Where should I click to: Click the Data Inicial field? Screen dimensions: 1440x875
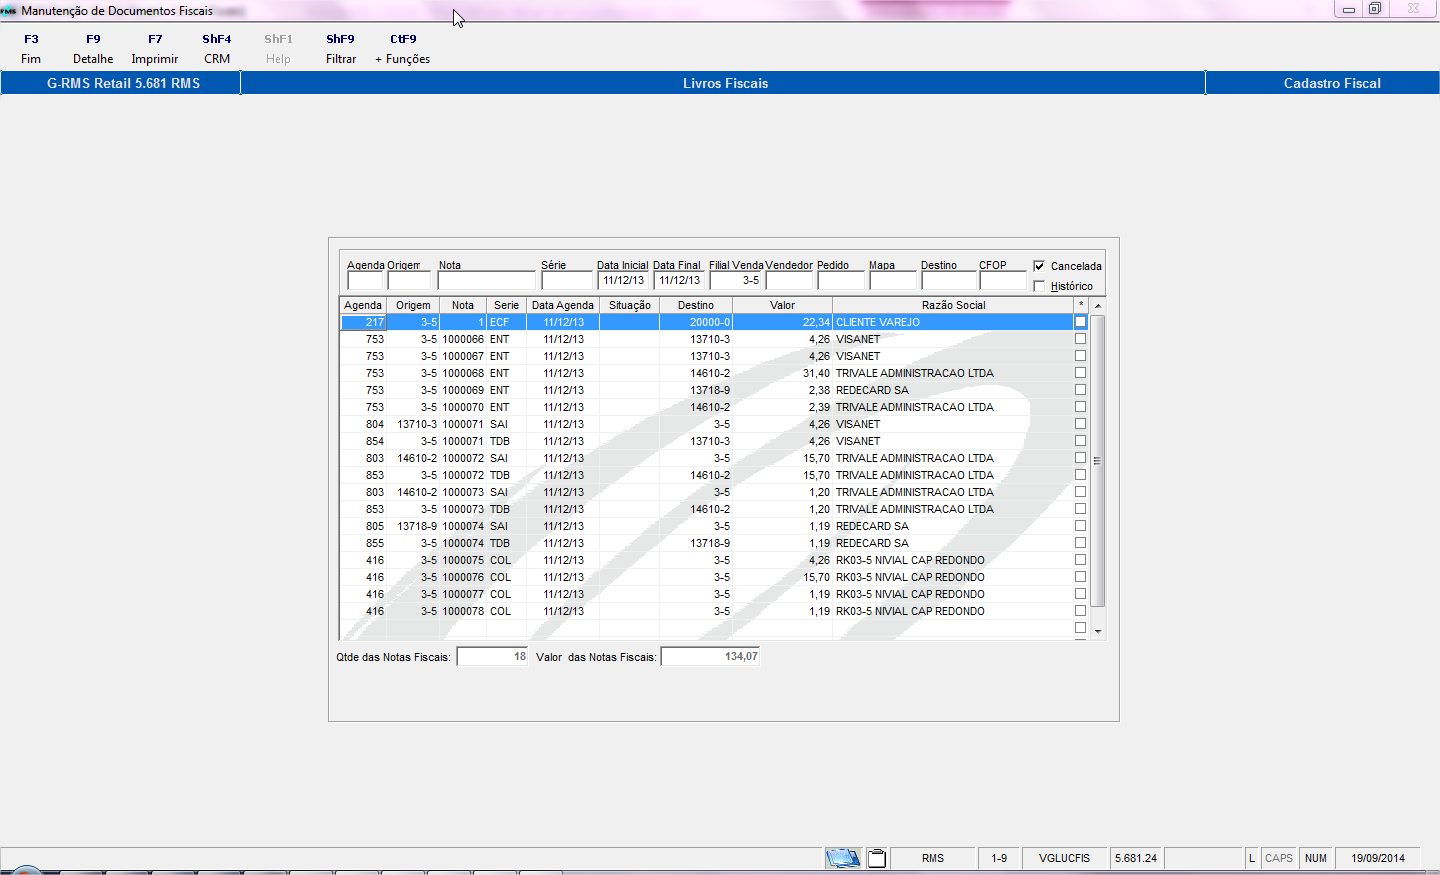tap(623, 281)
